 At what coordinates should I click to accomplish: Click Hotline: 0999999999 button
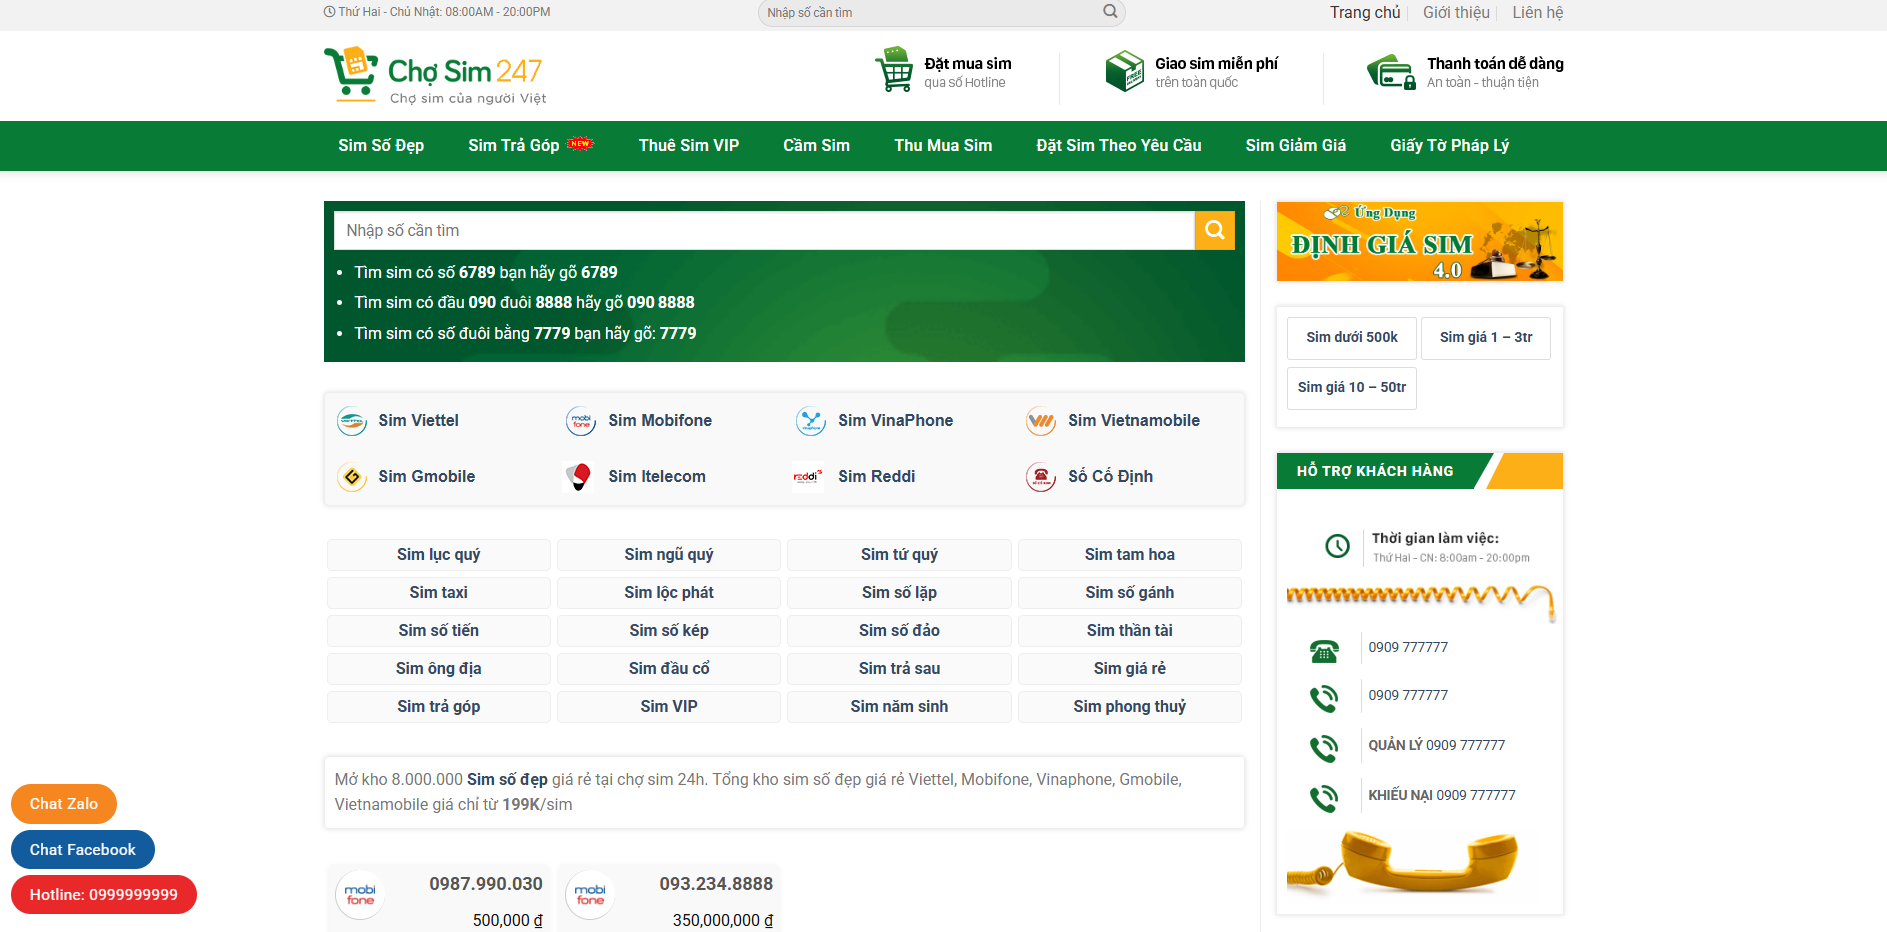pos(104,895)
